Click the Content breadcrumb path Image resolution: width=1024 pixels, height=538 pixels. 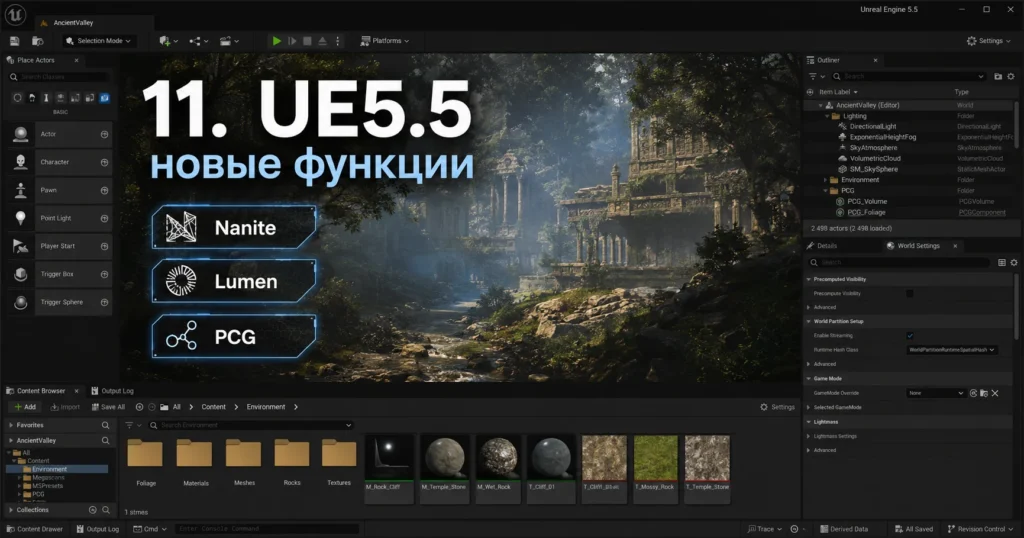[214, 407]
